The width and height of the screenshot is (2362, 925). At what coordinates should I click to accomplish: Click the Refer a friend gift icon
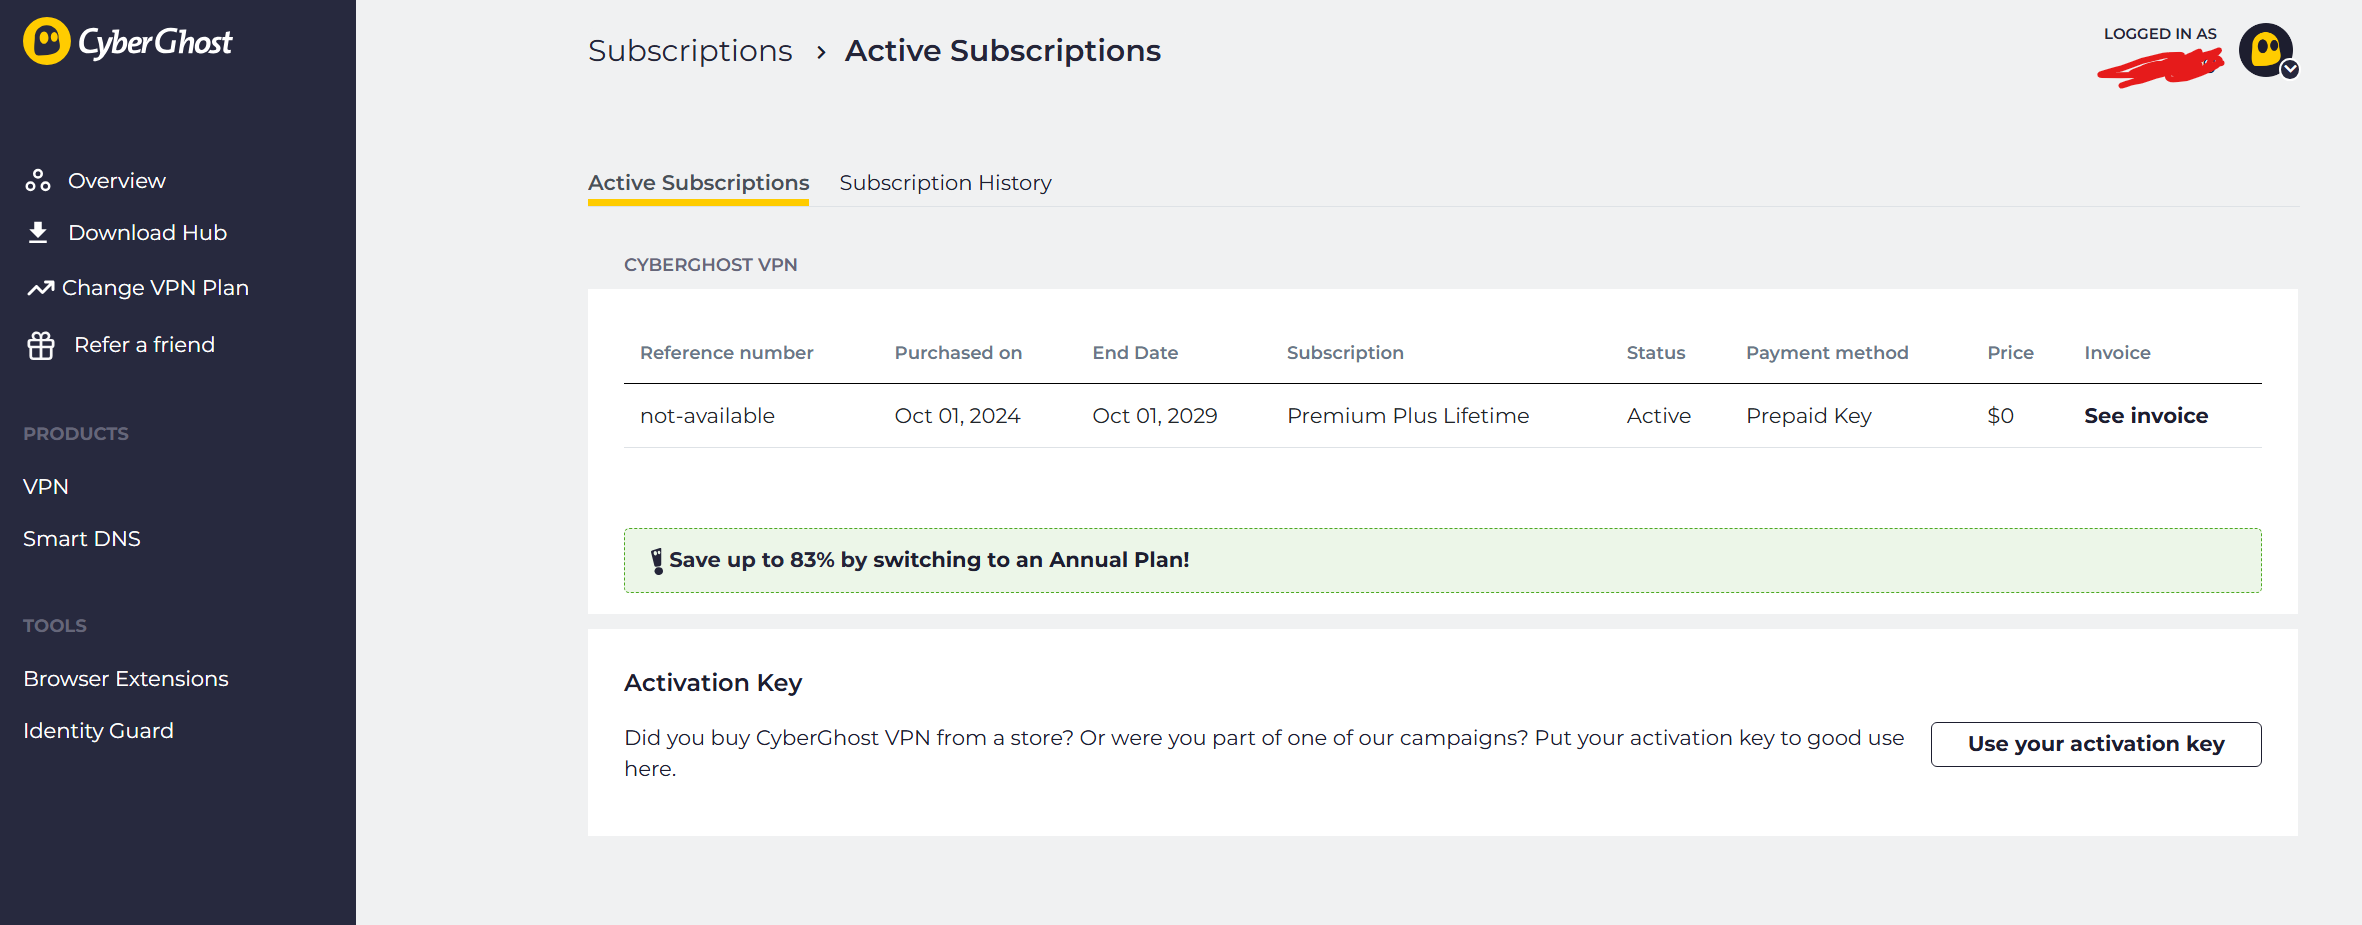pyautogui.click(x=41, y=345)
